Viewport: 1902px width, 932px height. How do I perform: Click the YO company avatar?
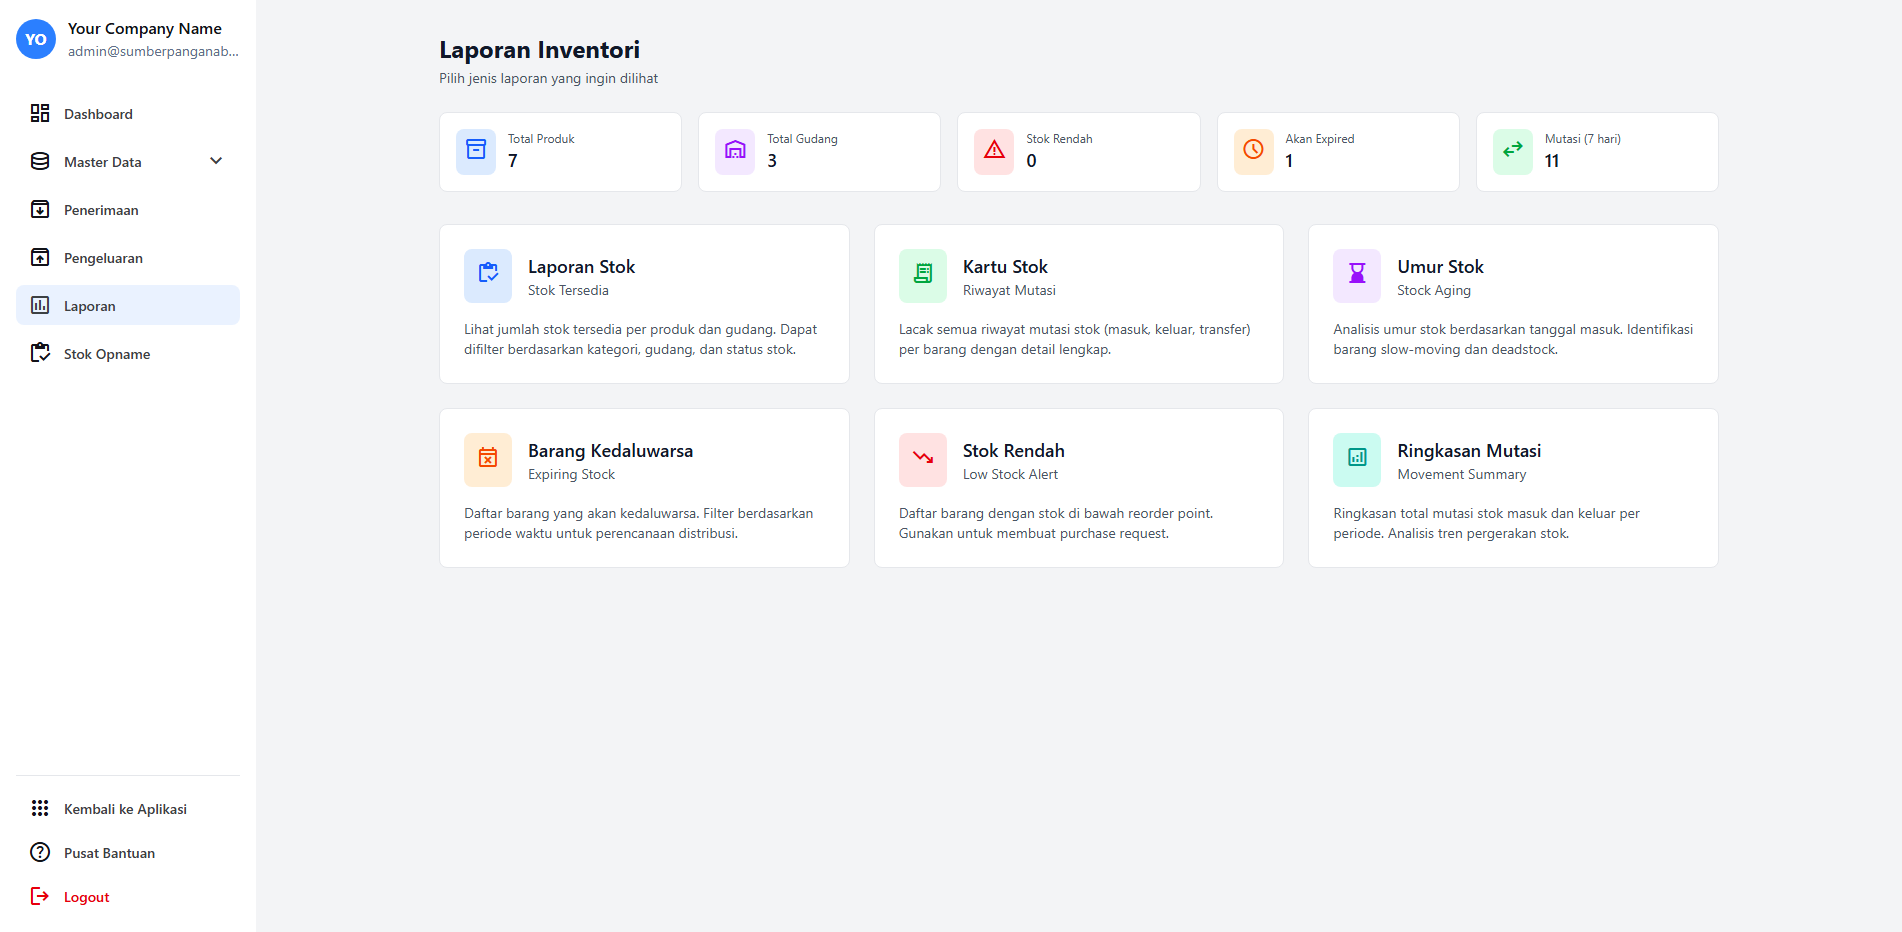click(x=36, y=39)
